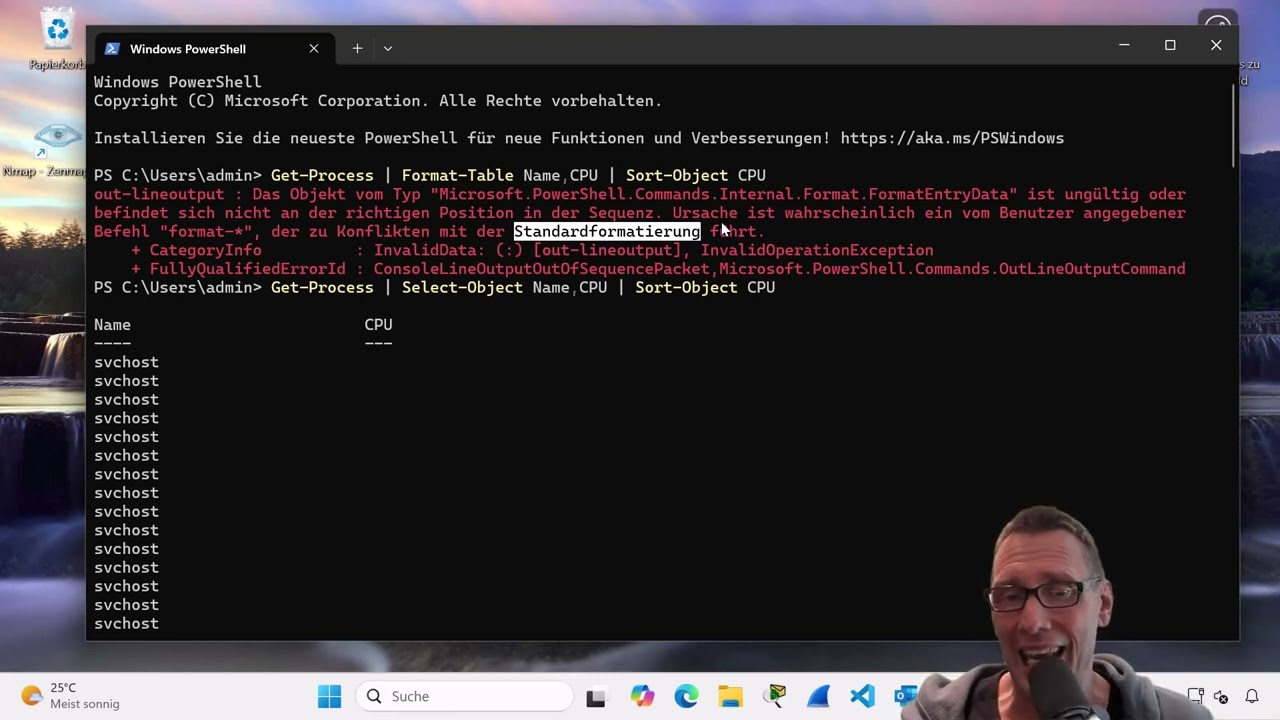Click the FullyQualifiedErrorId error line
1280x720 pixels.
pyautogui.click(x=658, y=269)
